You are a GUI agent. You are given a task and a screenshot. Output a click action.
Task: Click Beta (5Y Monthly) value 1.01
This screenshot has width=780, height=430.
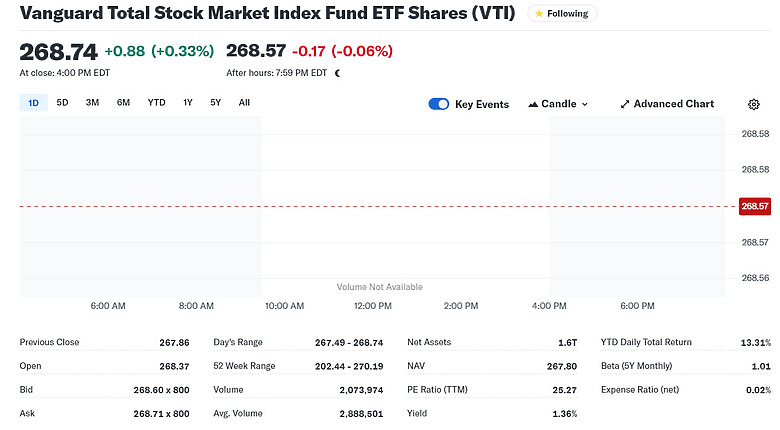761,366
